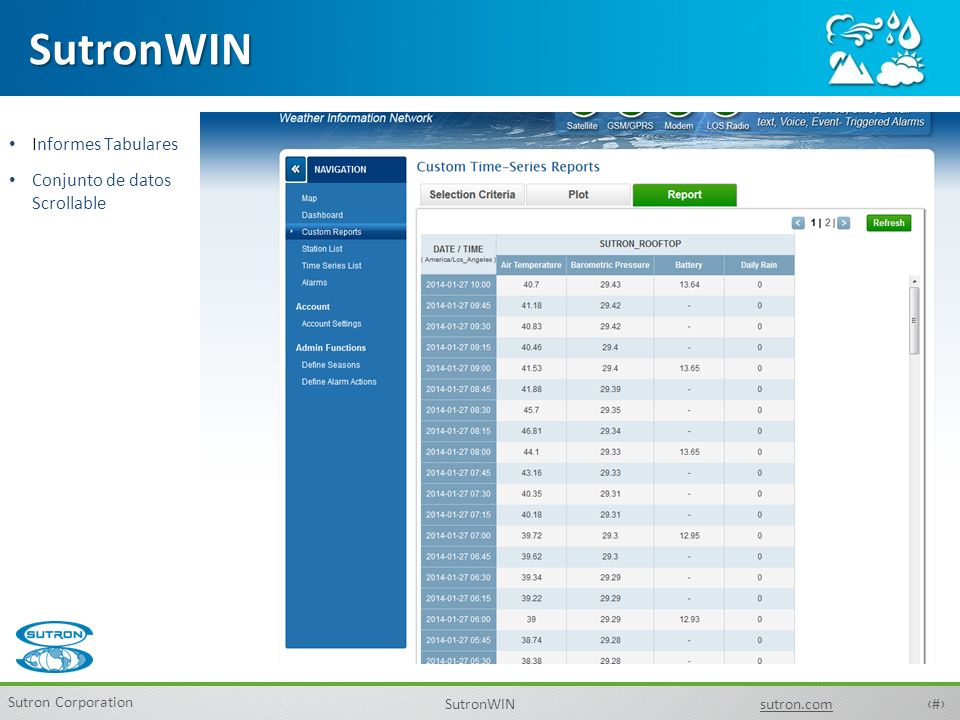Click battery value 12.95

click(x=689, y=536)
